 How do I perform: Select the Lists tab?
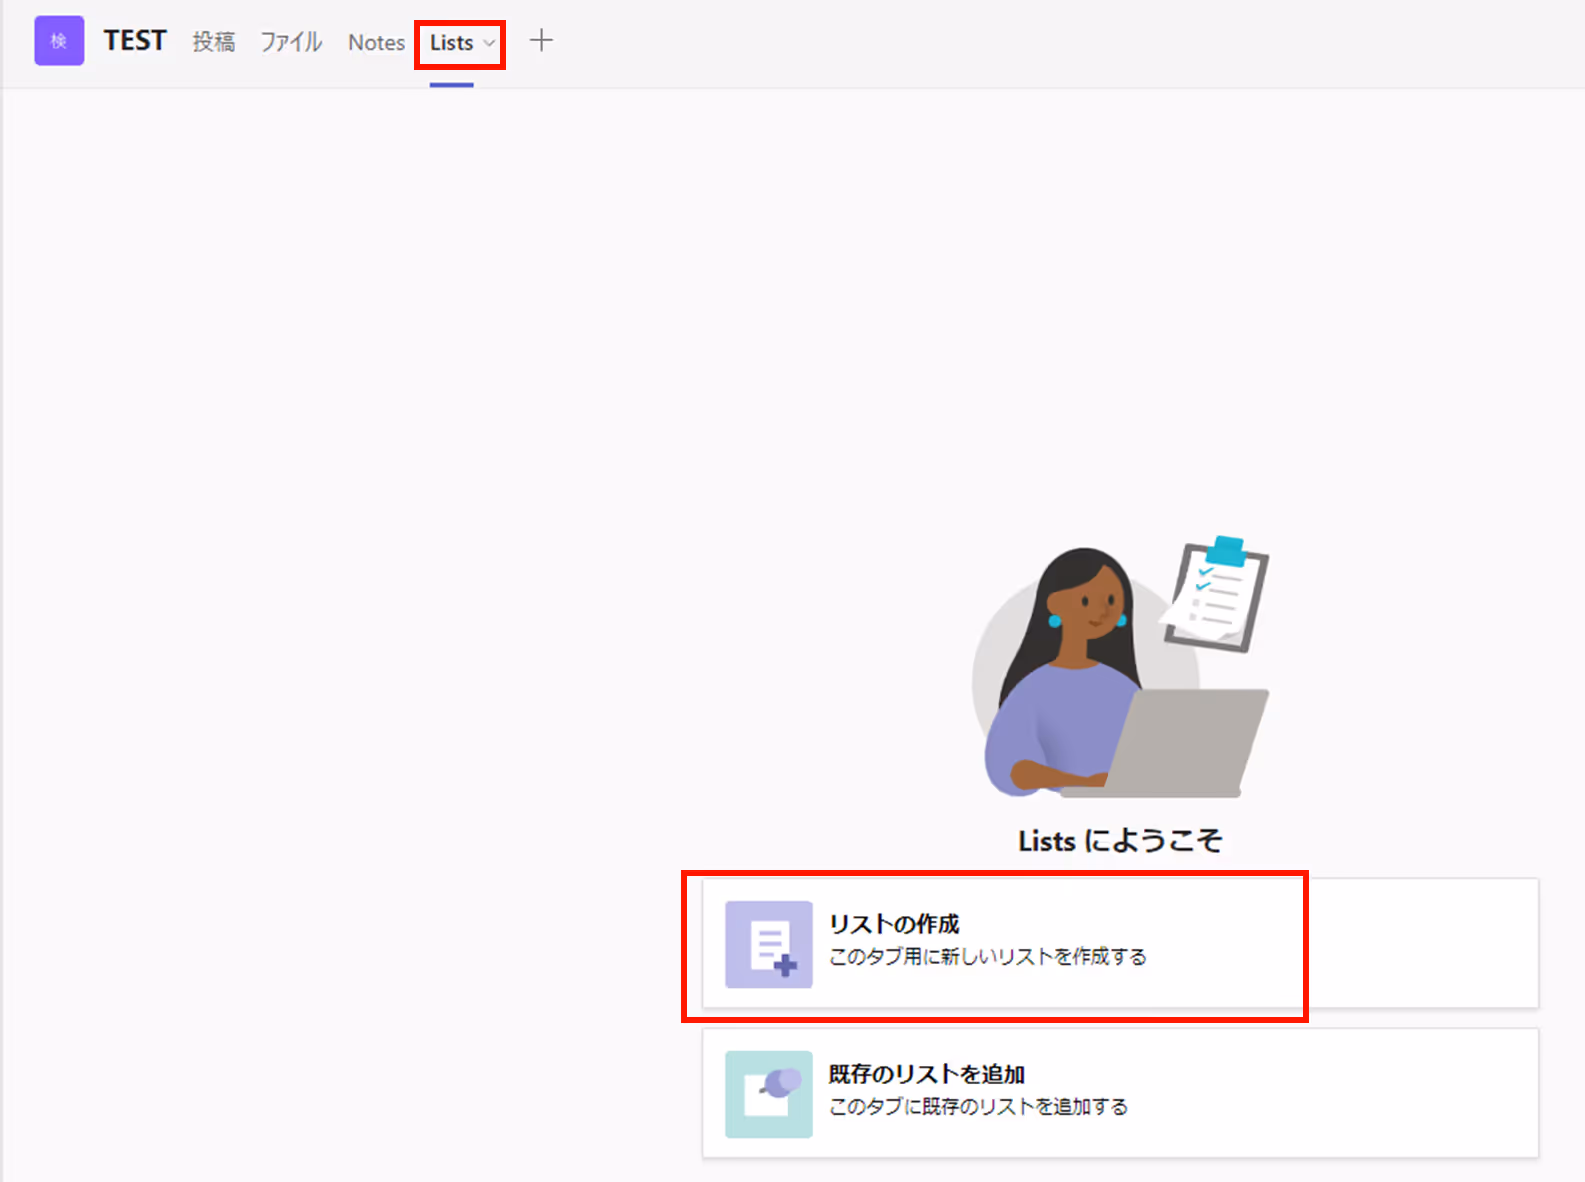coord(451,43)
